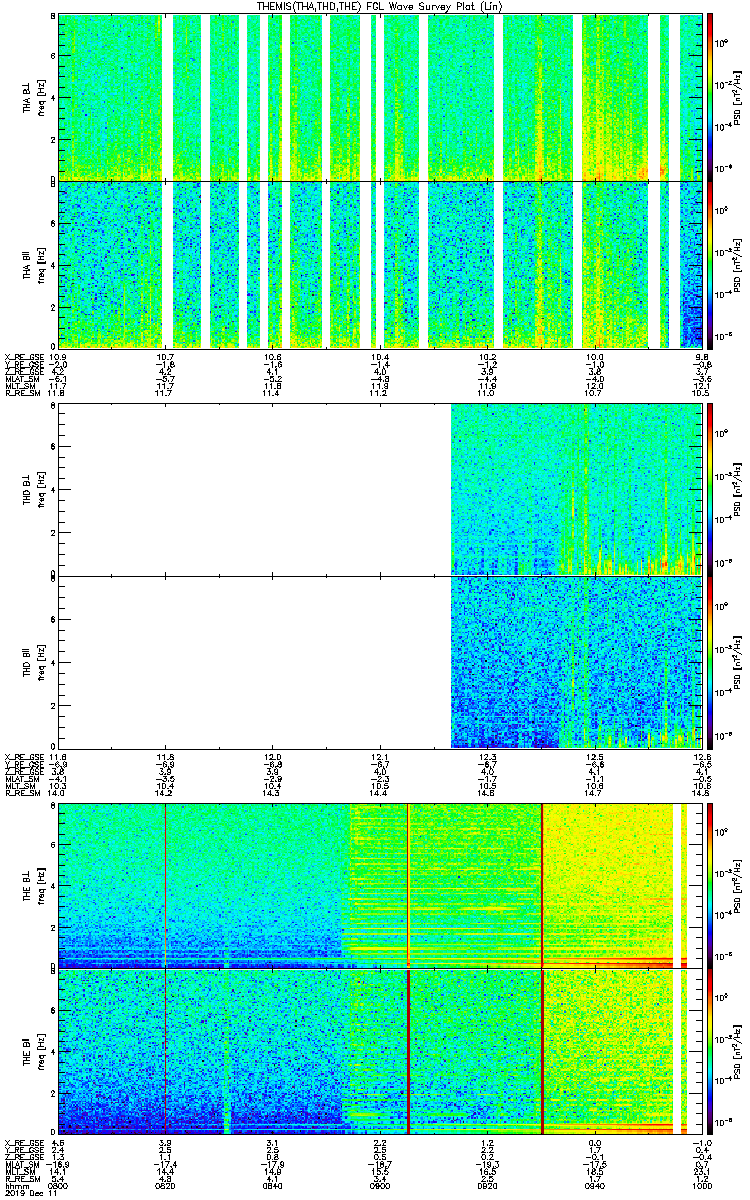This screenshot has width=750, height=1200.
Task: Click the 0900 time tick label
Action: (380, 1186)
